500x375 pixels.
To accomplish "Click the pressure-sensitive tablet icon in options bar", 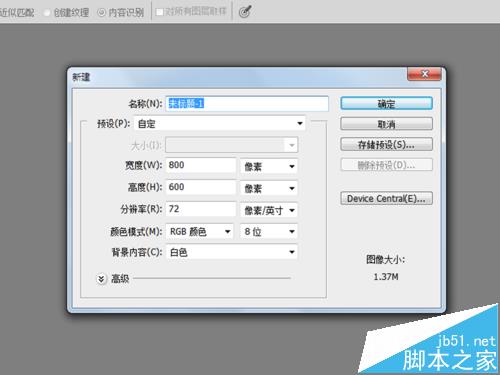I will coord(245,12).
